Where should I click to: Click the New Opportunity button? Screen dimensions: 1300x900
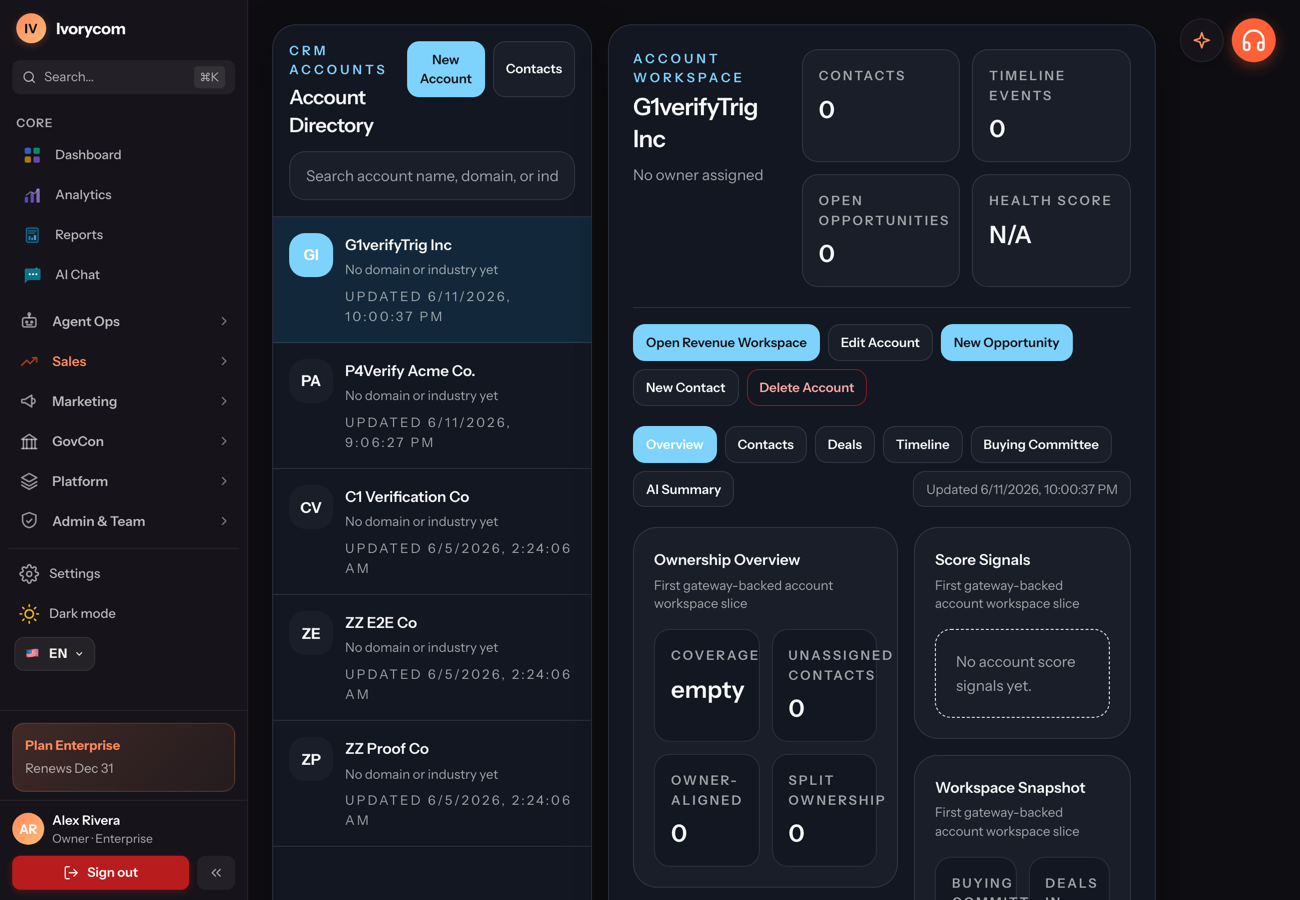(1006, 343)
